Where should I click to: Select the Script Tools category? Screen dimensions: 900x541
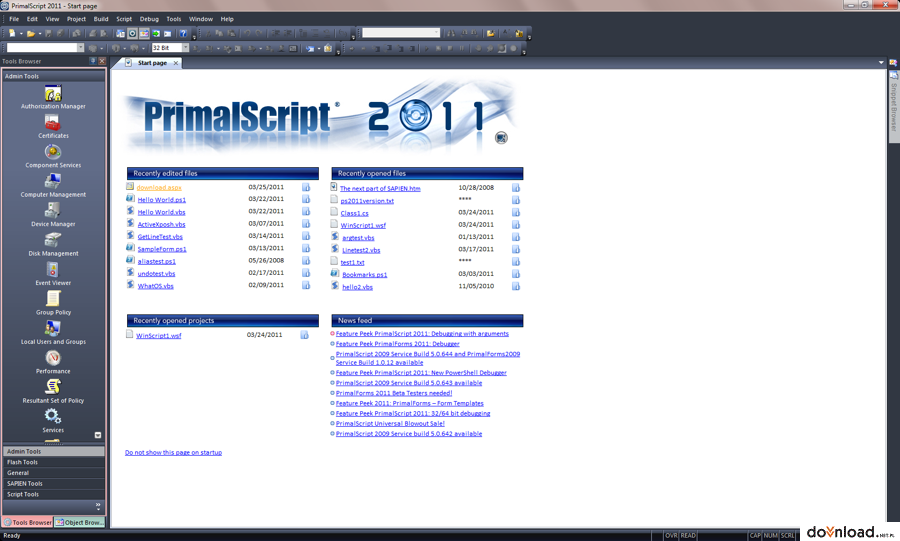pyautogui.click(x=53, y=495)
